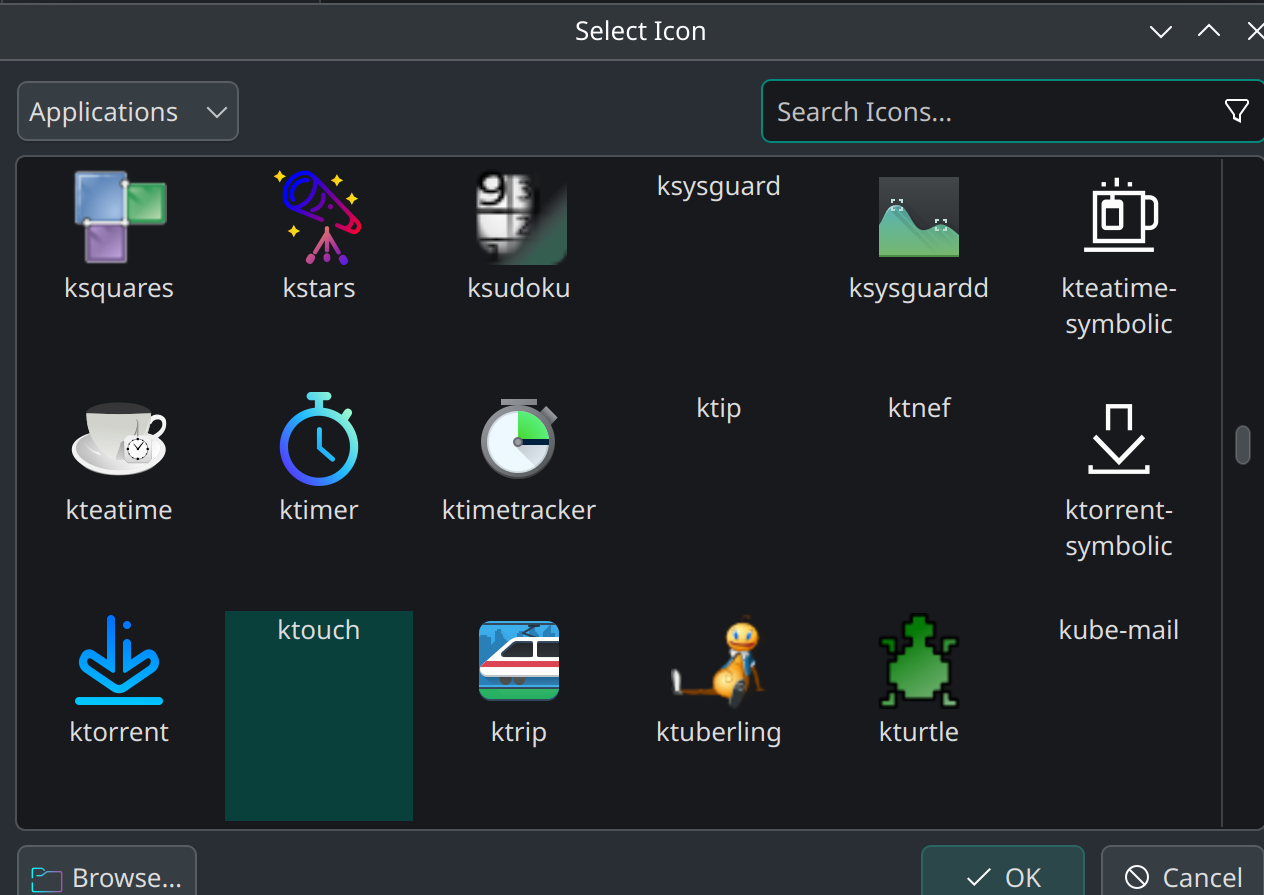
Task: Collapse the dialog with the up chevron
Action: pyautogui.click(x=1208, y=31)
